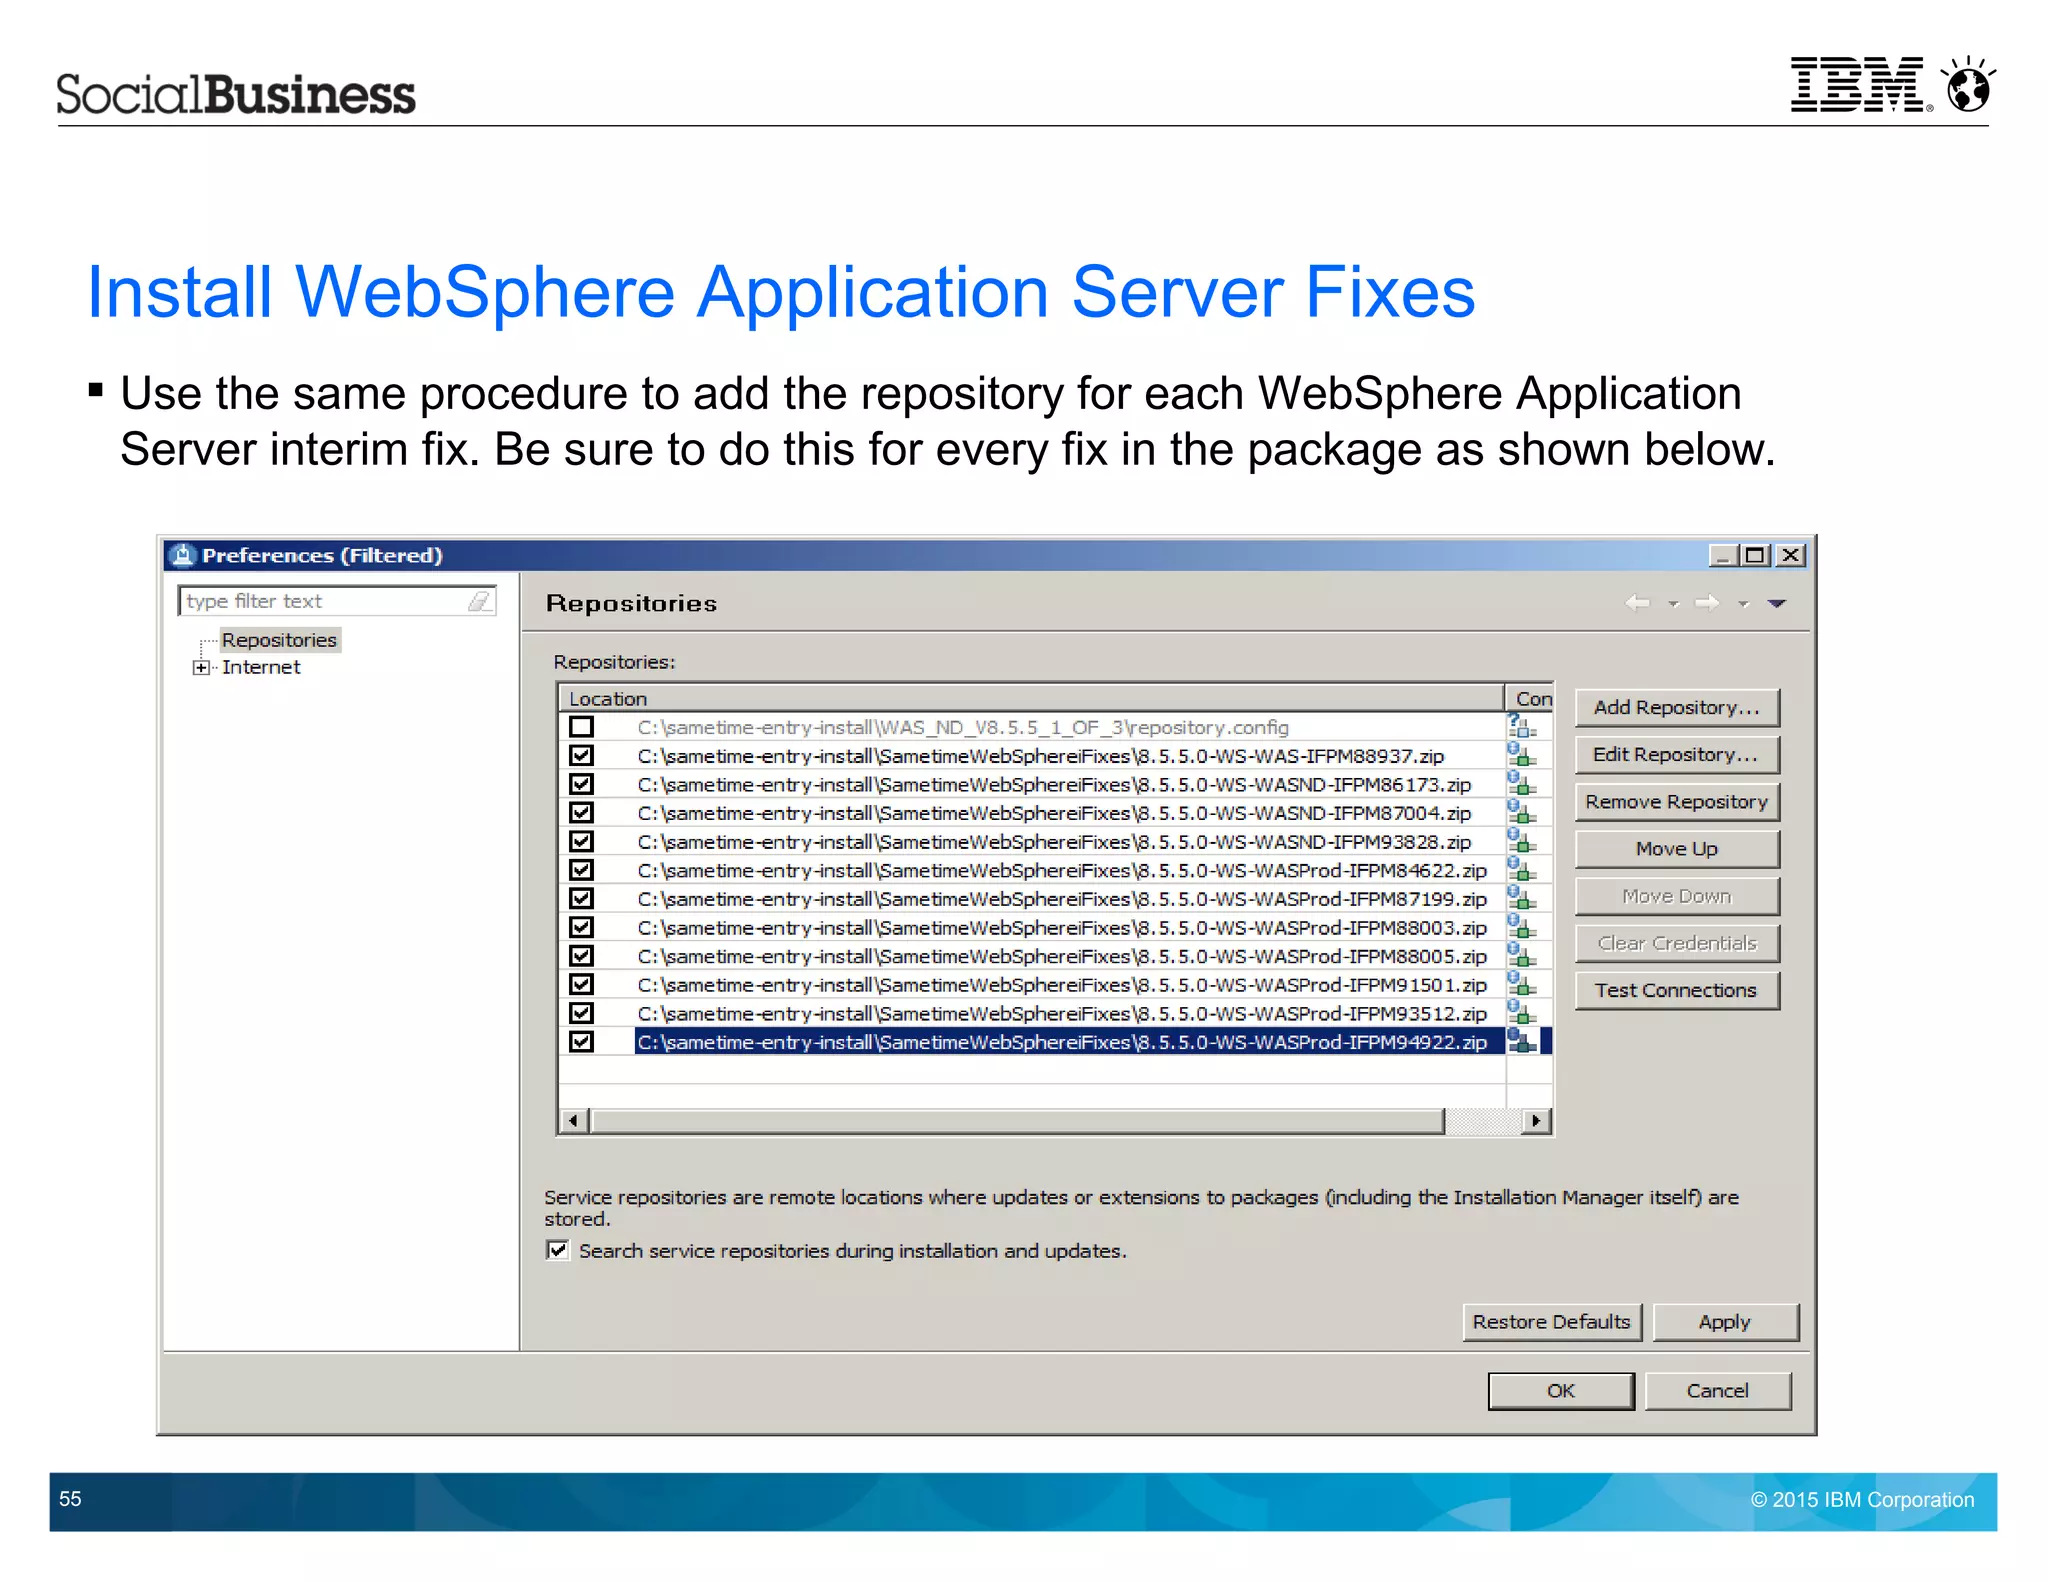
Task: Click the Move Down button
Action: (x=1677, y=896)
